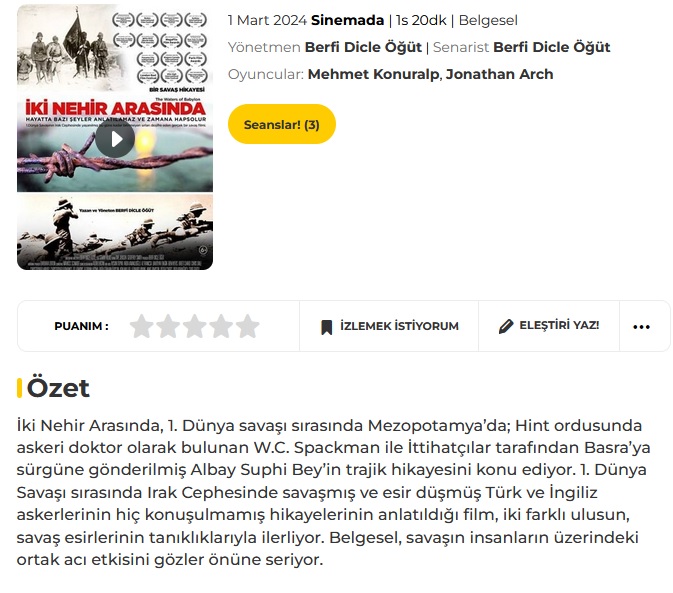Click the pencil icon to write review

[x=506, y=326]
